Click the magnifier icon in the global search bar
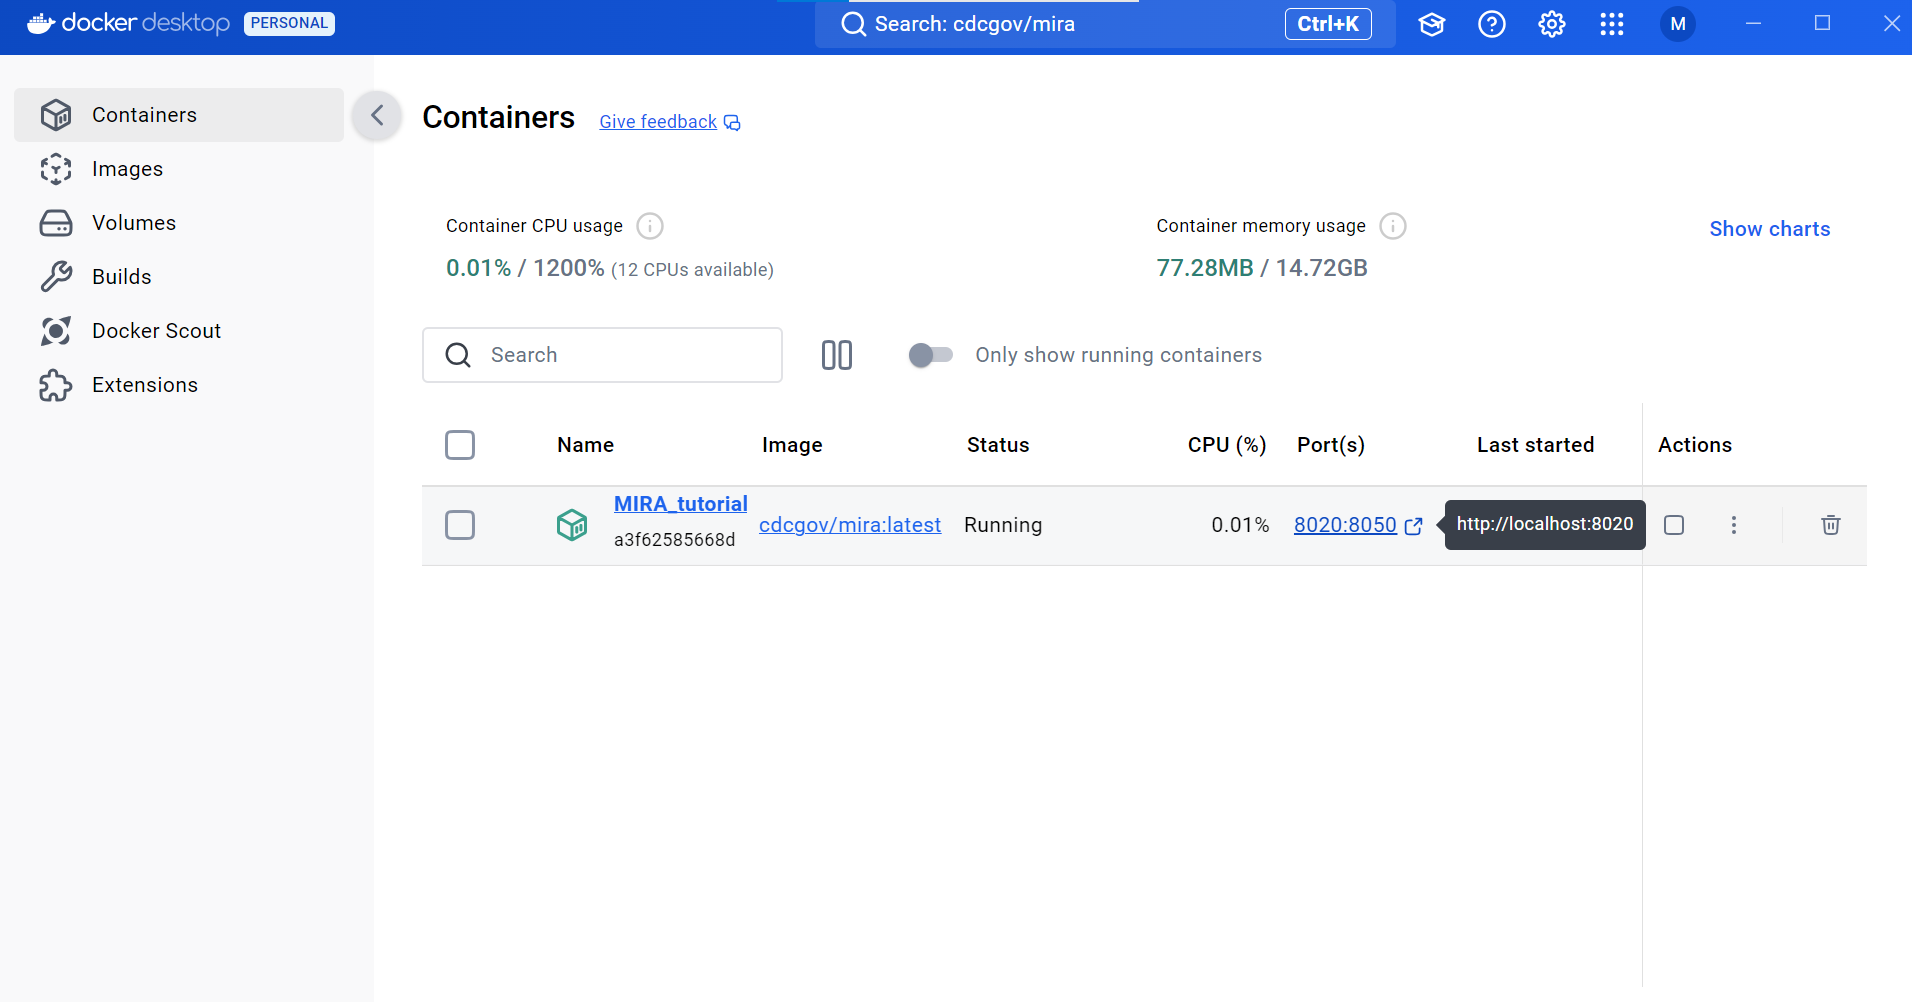The width and height of the screenshot is (1912, 1002). (853, 24)
